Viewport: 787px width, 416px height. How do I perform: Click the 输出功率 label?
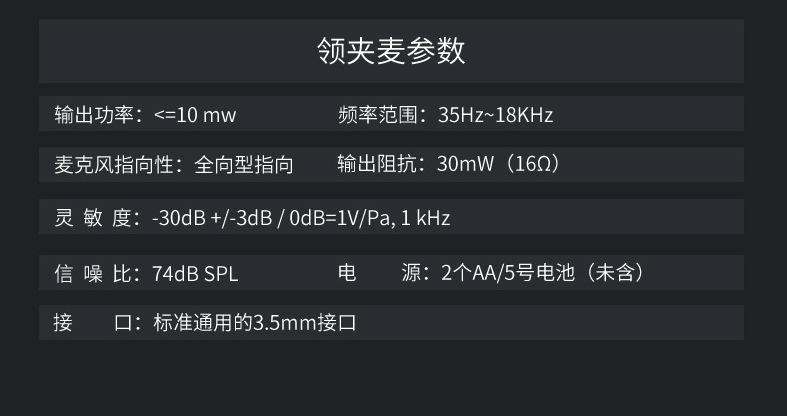(94, 115)
